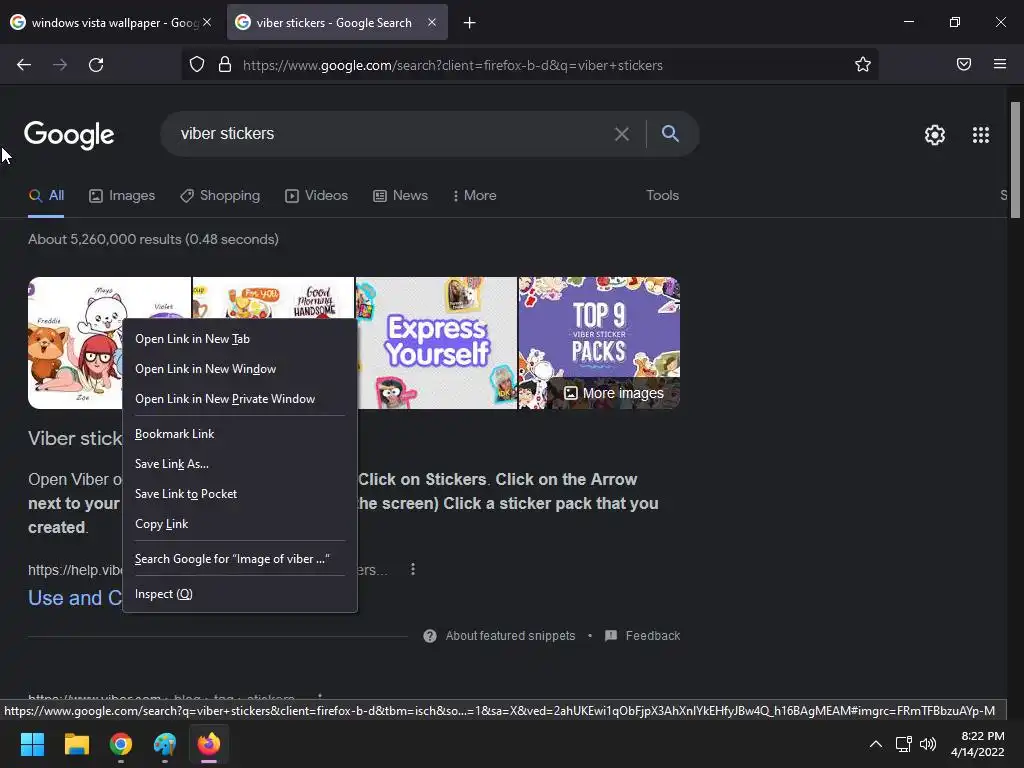Open File Explorer from the taskbar
The width and height of the screenshot is (1024, 768).
pyautogui.click(x=76, y=744)
